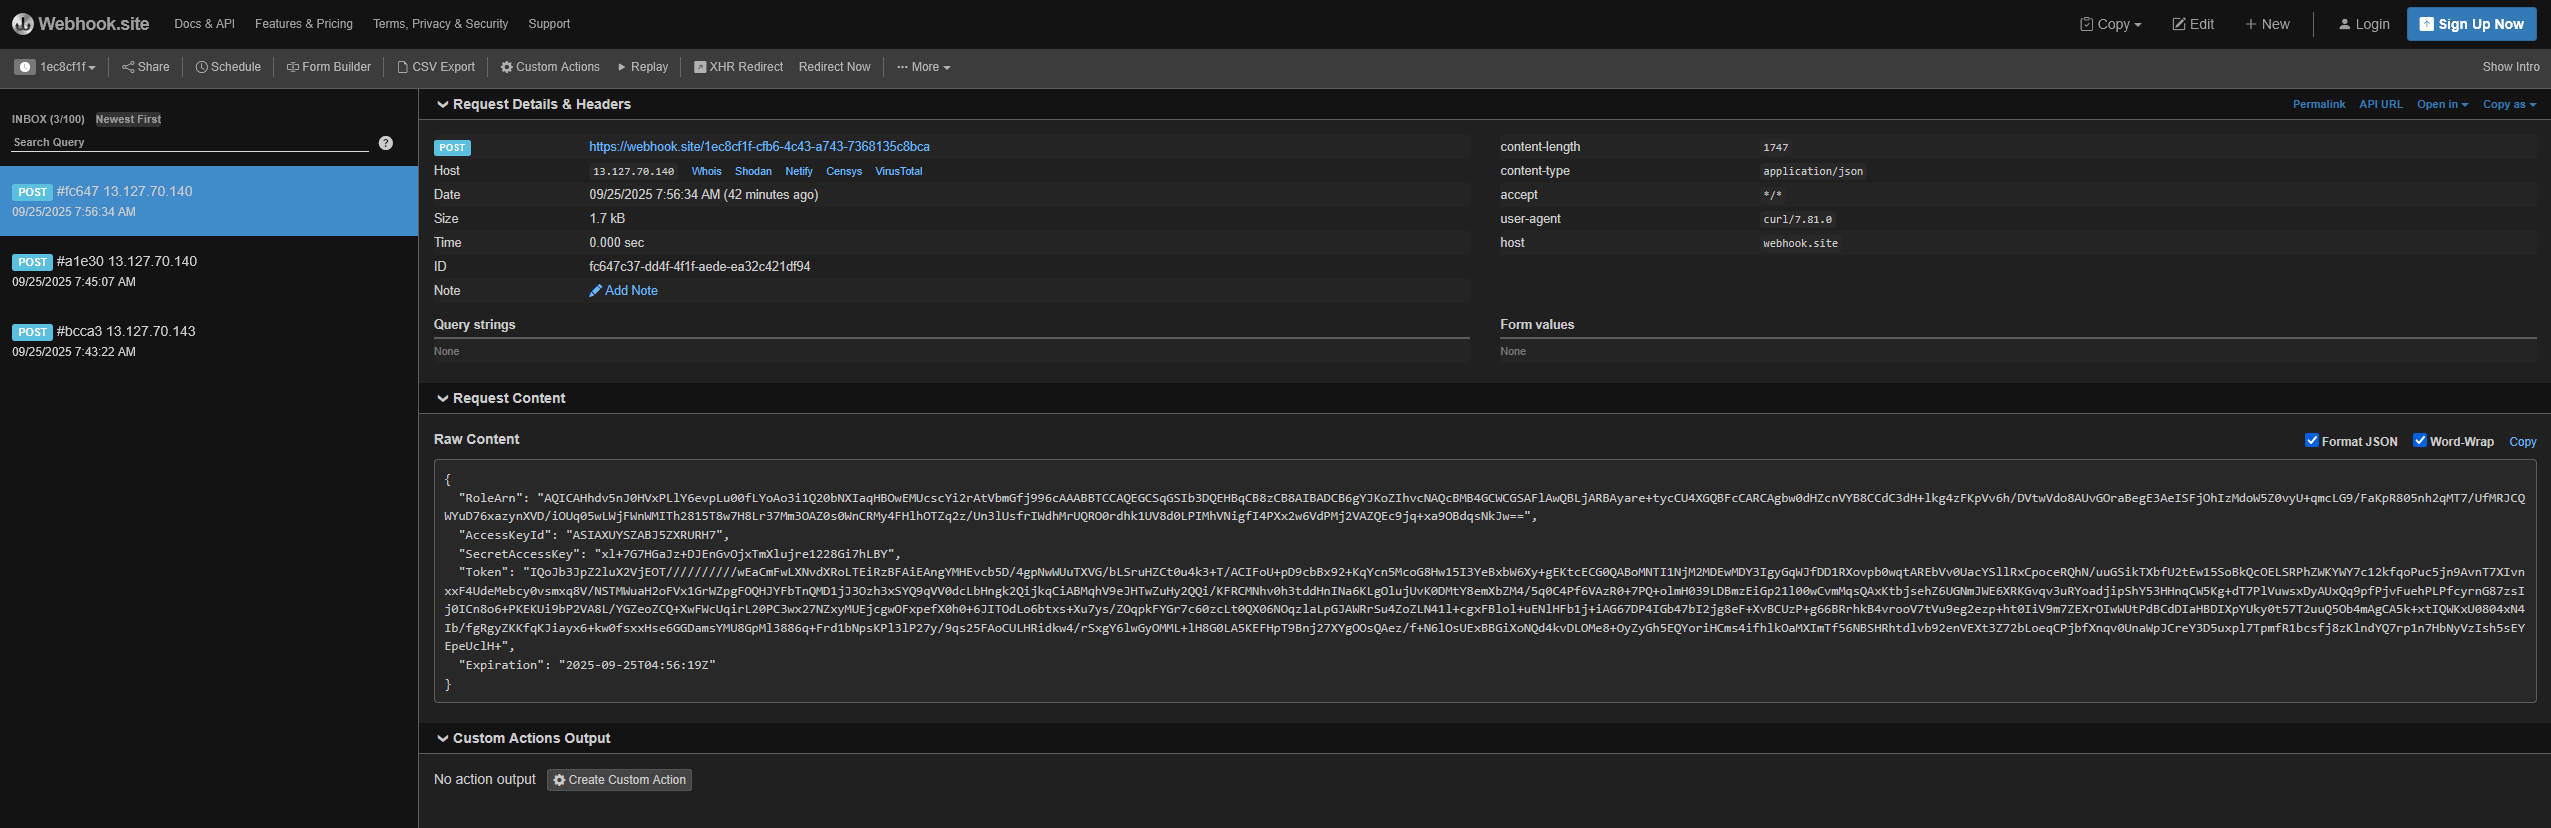The image size is (2551, 828).
Task: Open the Share toolbar option
Action: click(145, 67)
